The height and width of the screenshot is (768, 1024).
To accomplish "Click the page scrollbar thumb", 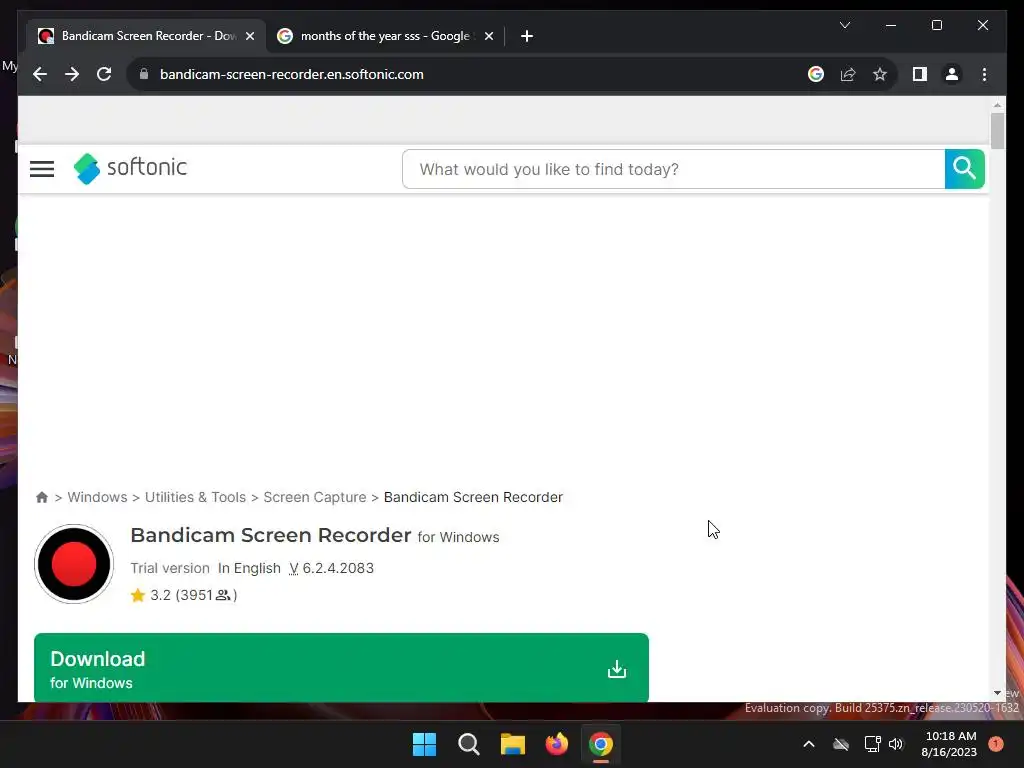I will point(997,131).
